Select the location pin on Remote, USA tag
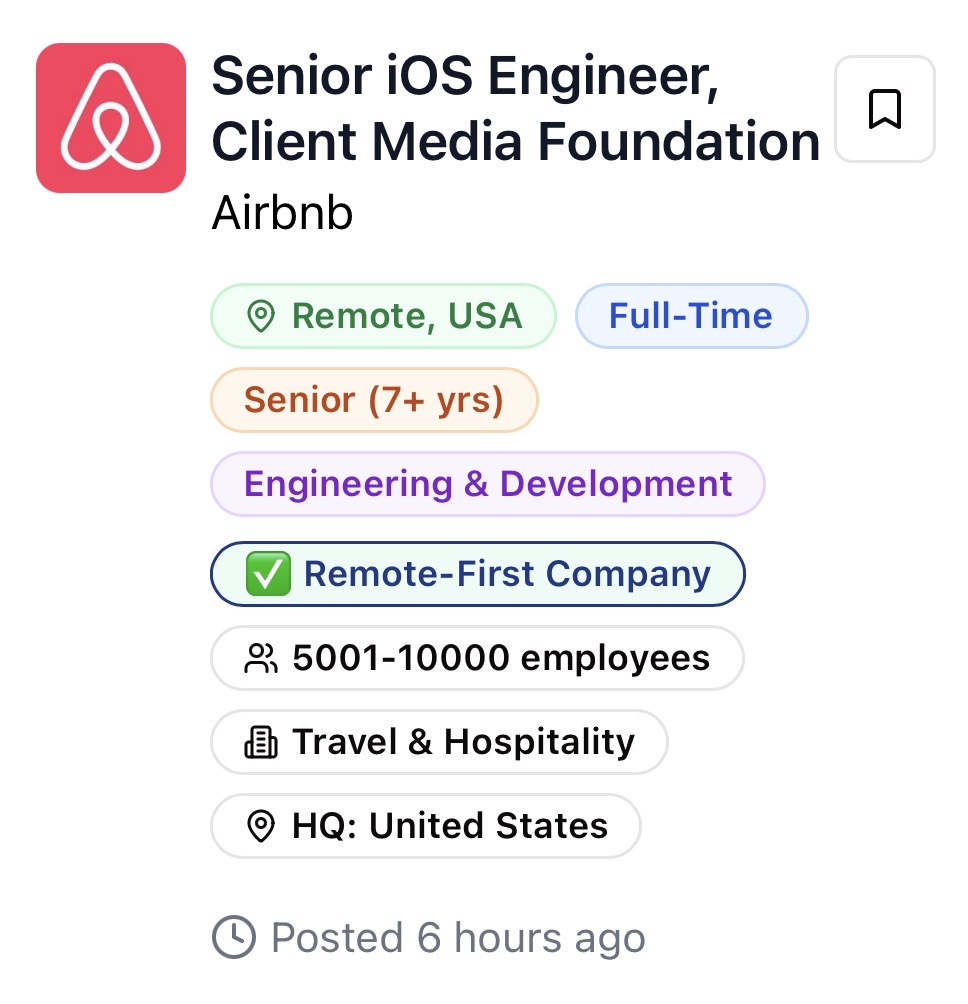Viewport: 968px width, 1004px height. tap(261, 315)
